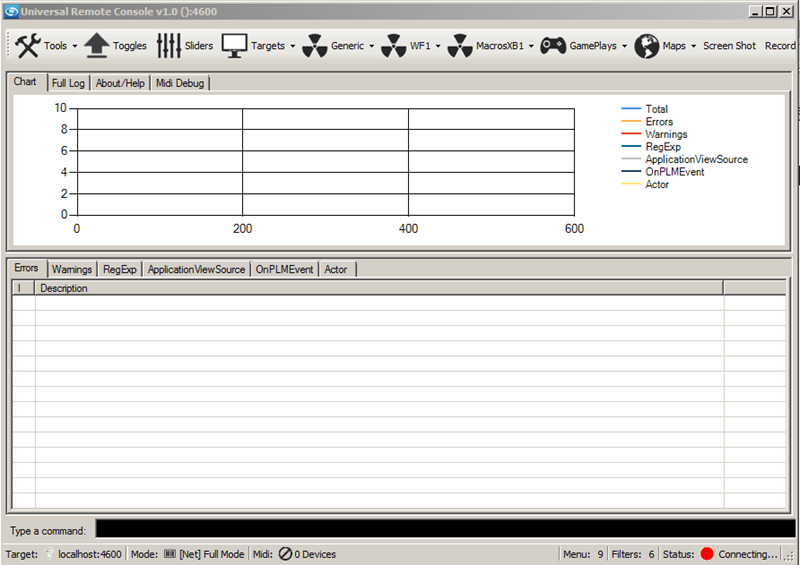Open the Sliders mixer icon

point(168,45)
